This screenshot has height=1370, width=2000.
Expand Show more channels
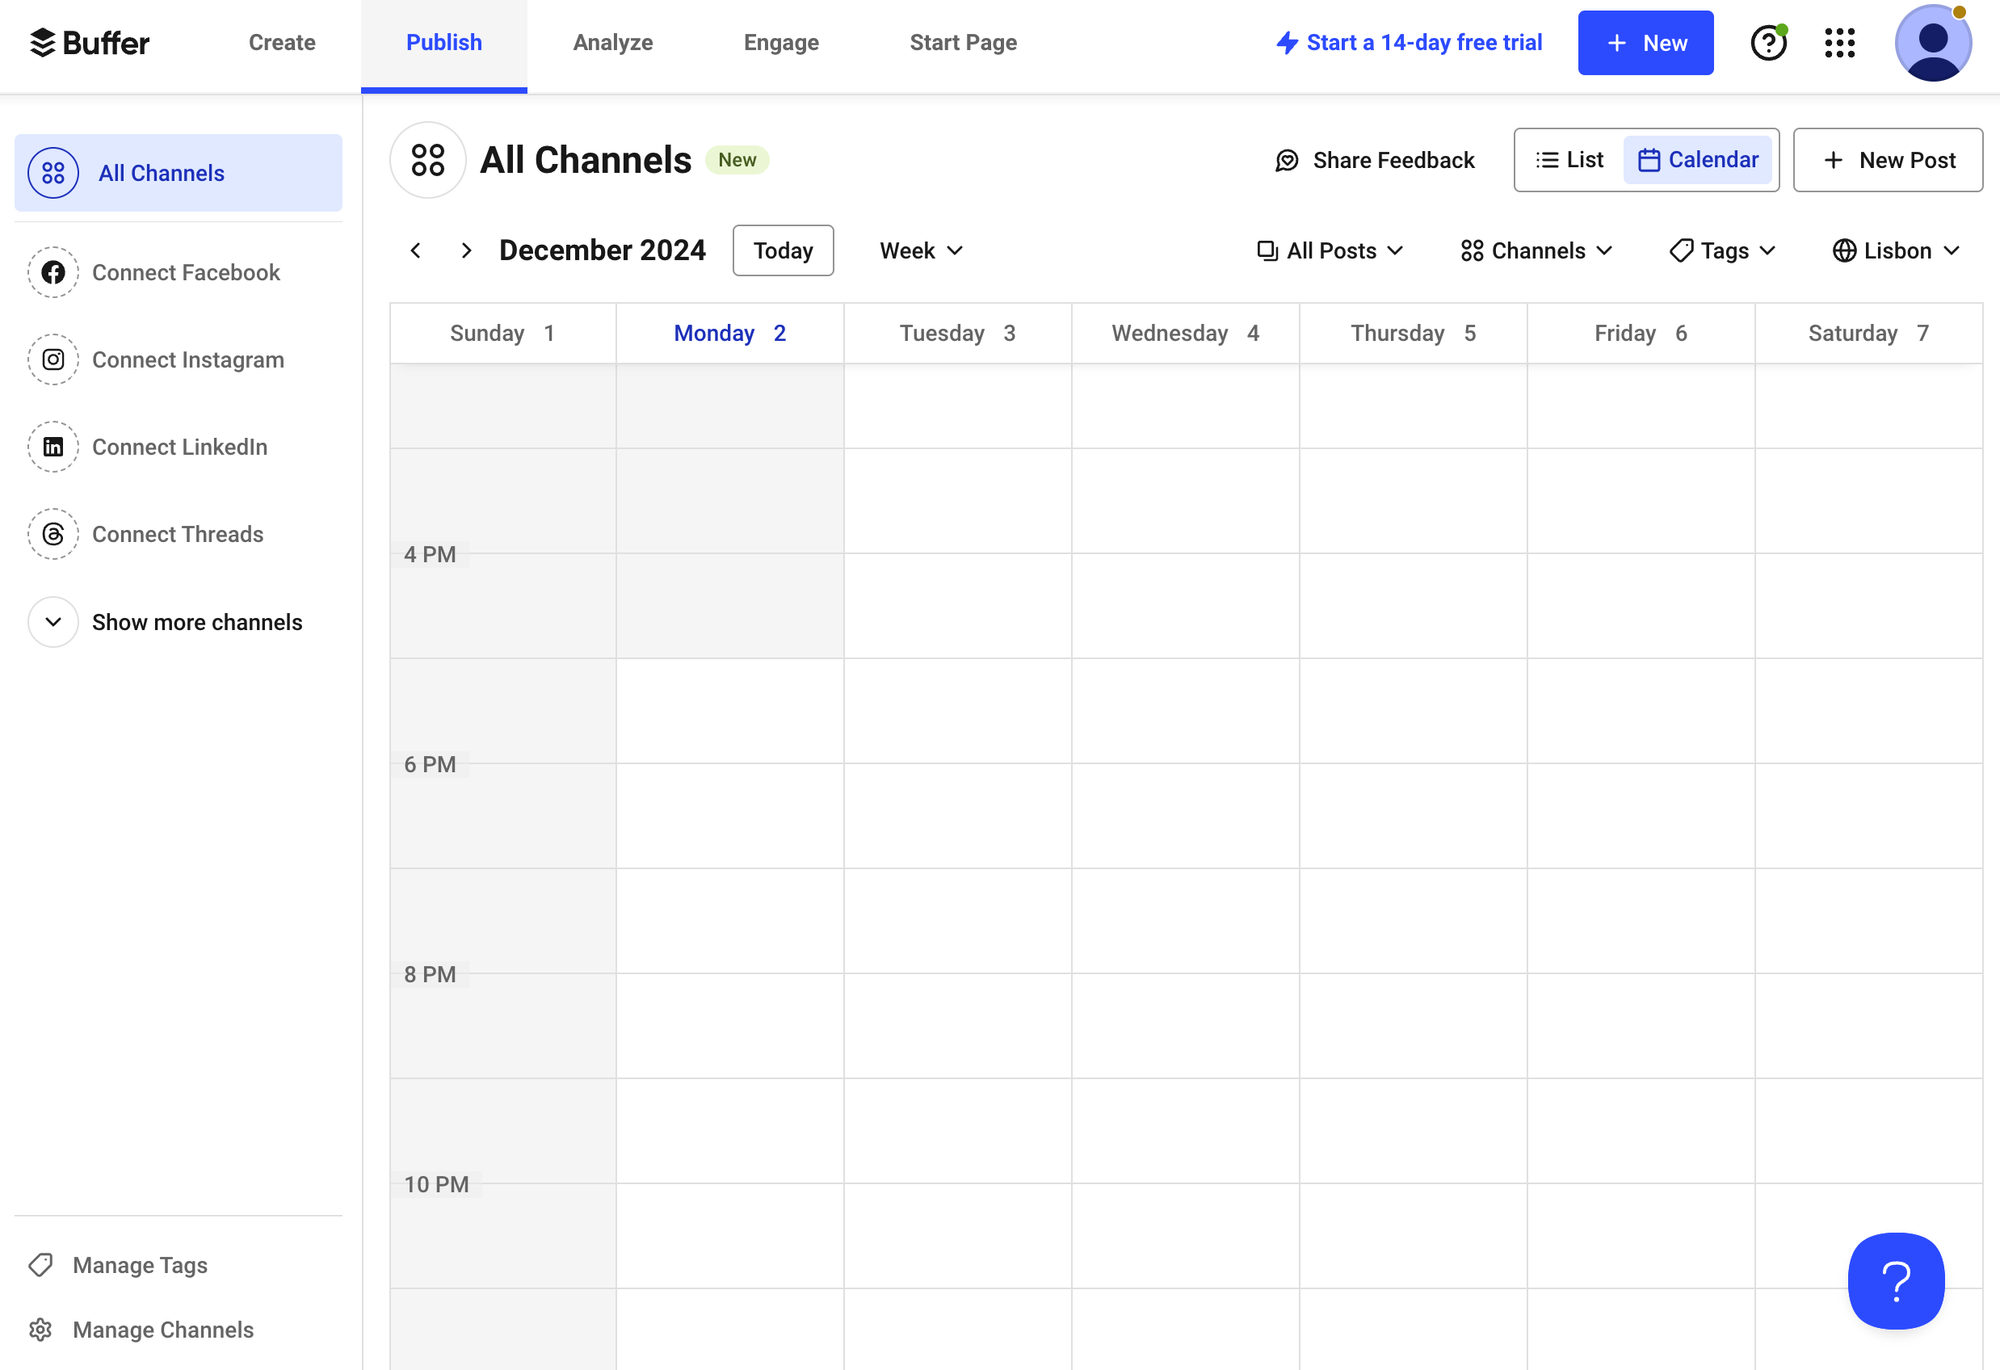tap(196, 622)
